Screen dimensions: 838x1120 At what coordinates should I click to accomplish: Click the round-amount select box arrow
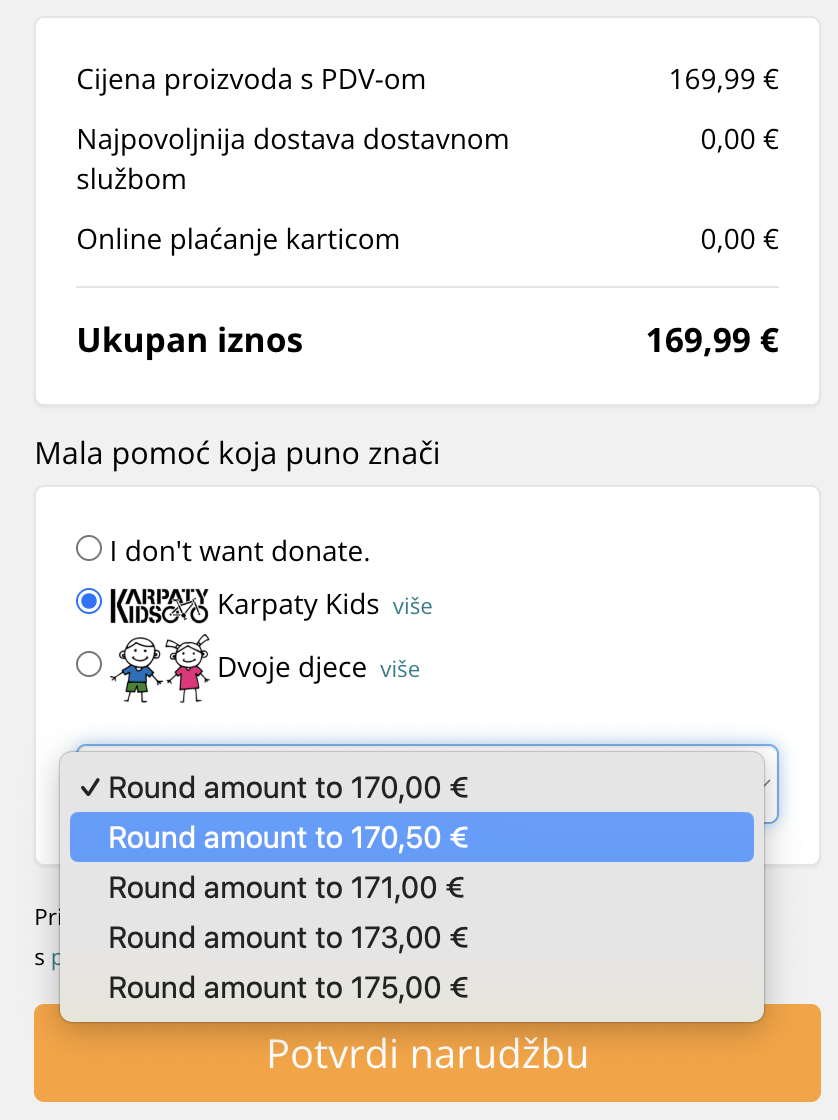pyautogui.click(x=768, y=784)
